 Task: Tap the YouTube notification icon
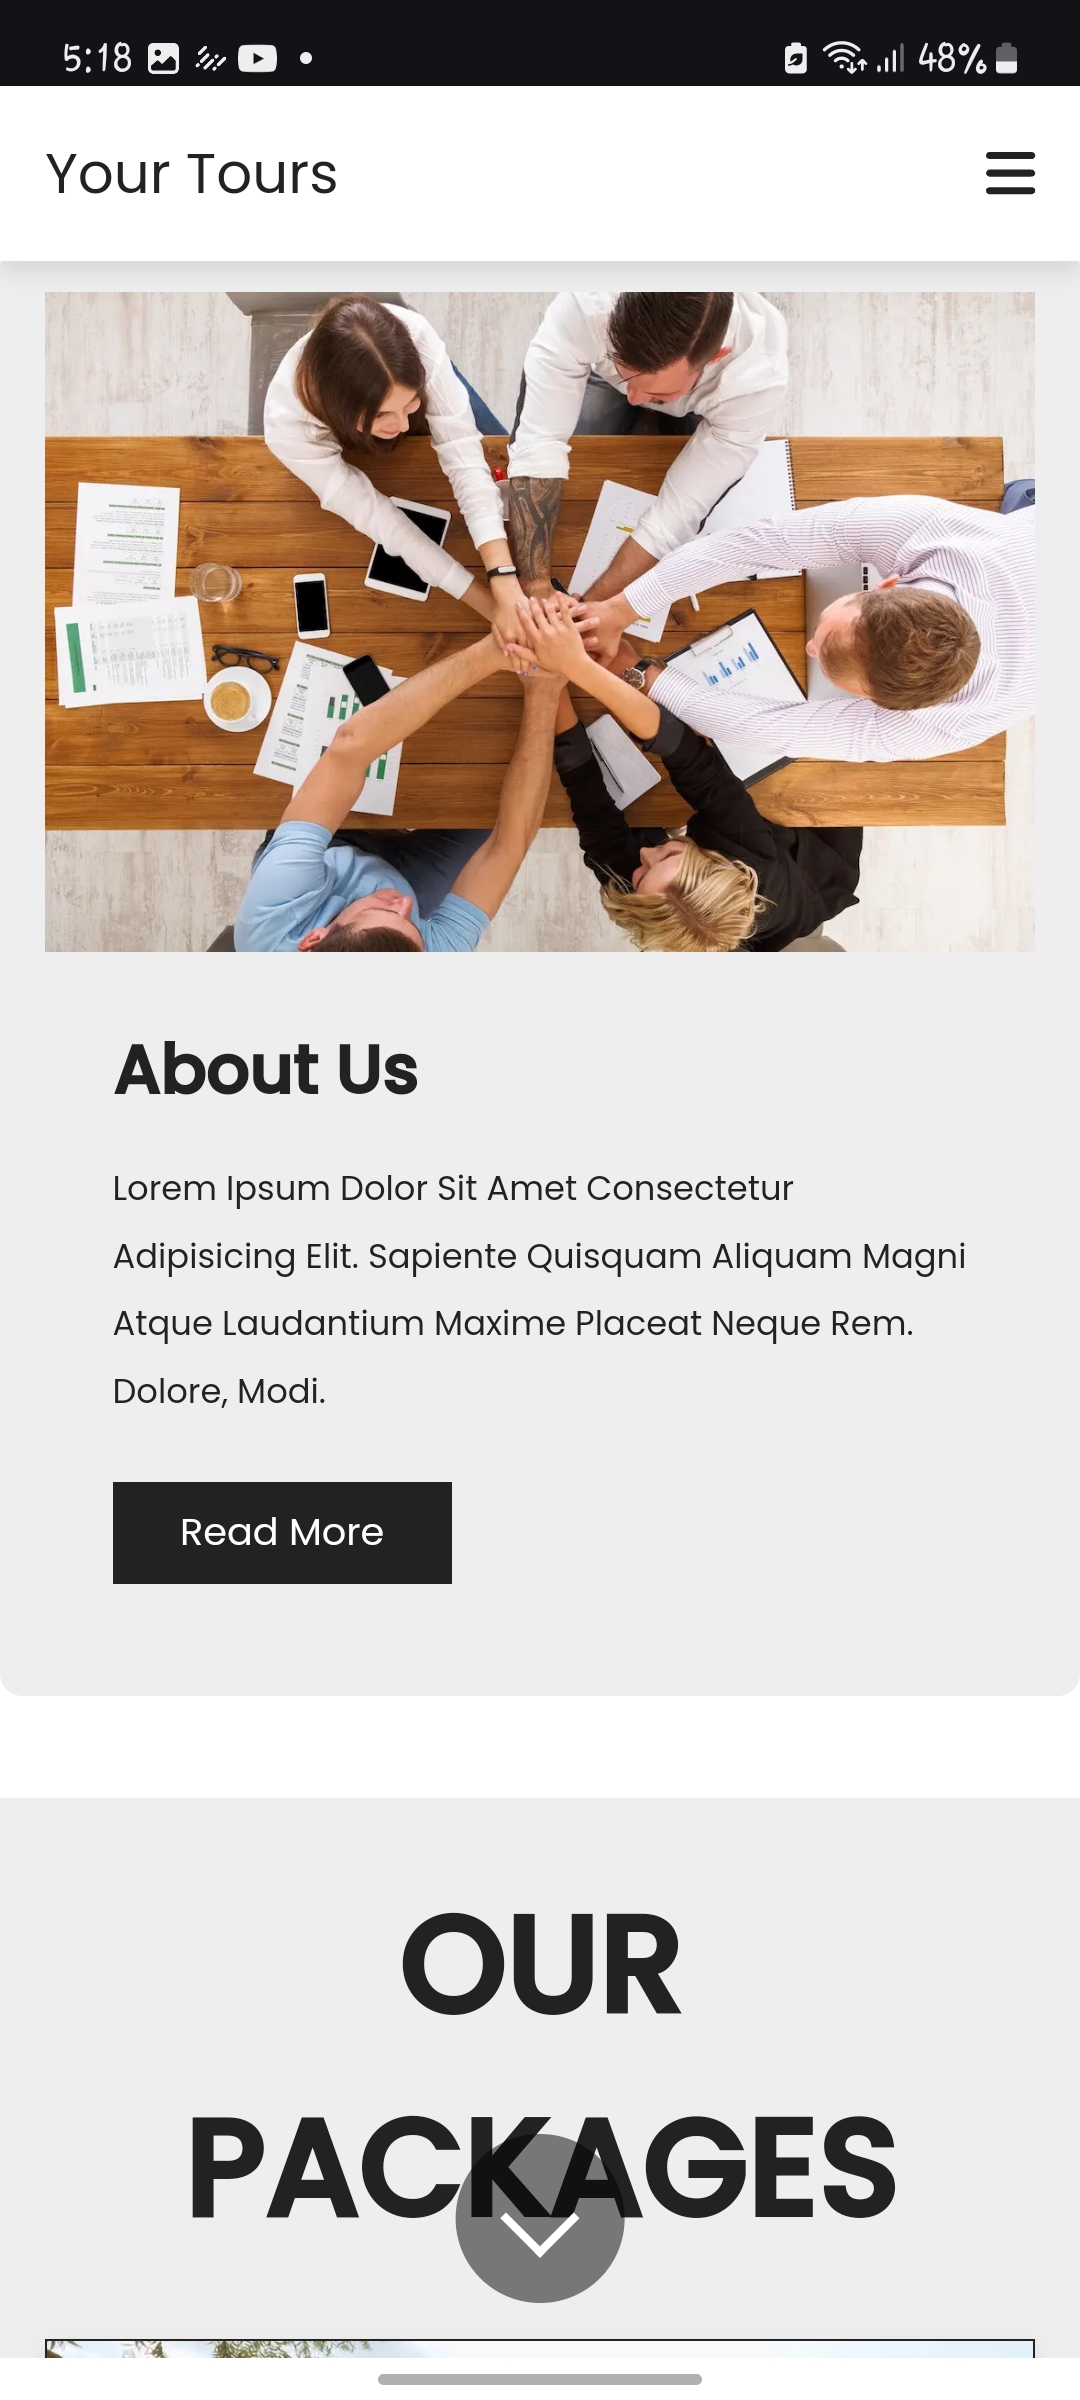pos(257,59)
